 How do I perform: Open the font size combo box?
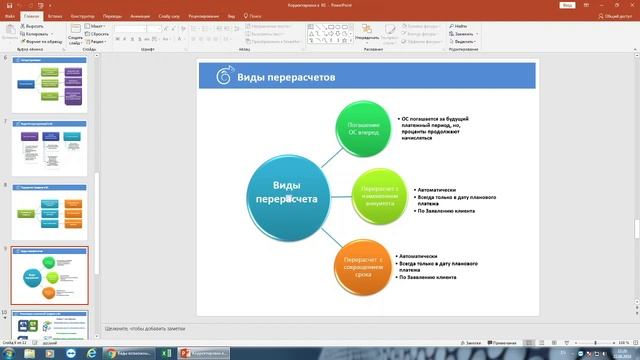coord(154,29)
